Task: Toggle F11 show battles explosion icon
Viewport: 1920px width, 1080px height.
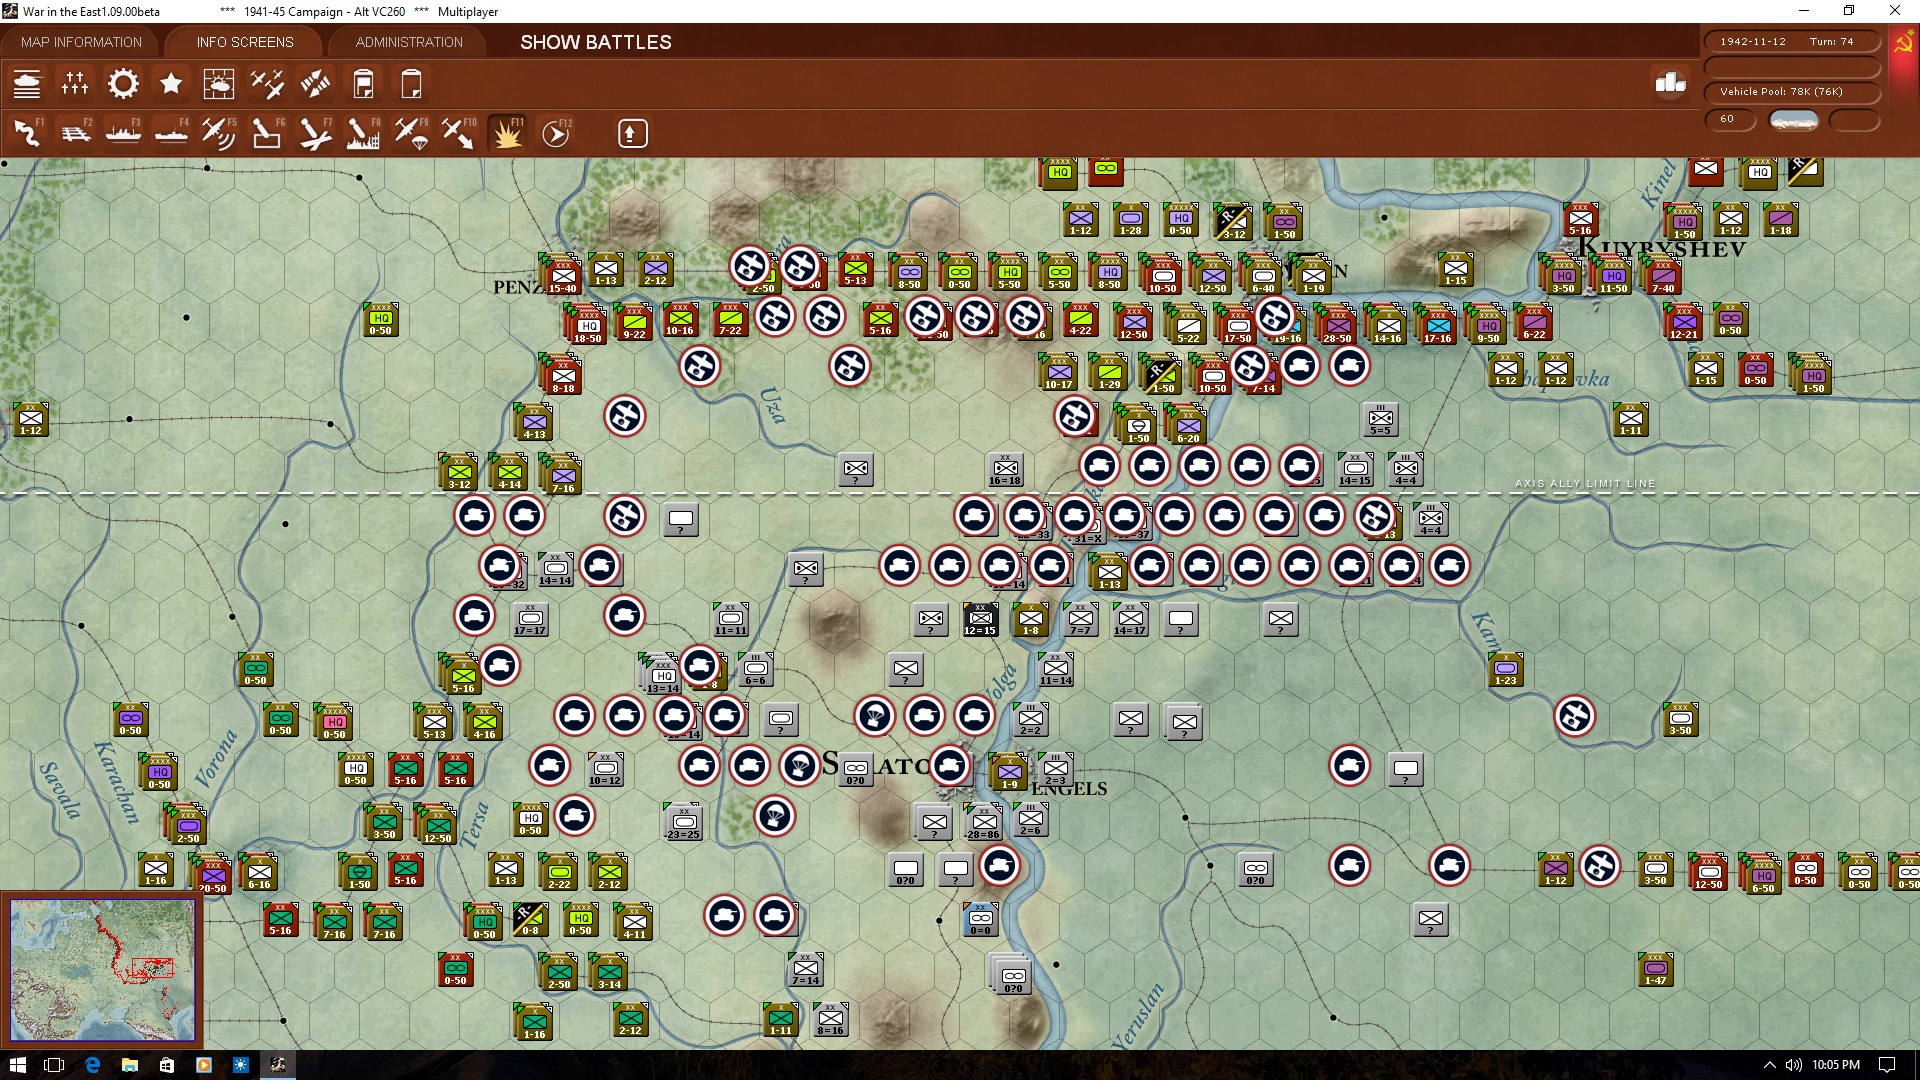Action: [507, 133]
